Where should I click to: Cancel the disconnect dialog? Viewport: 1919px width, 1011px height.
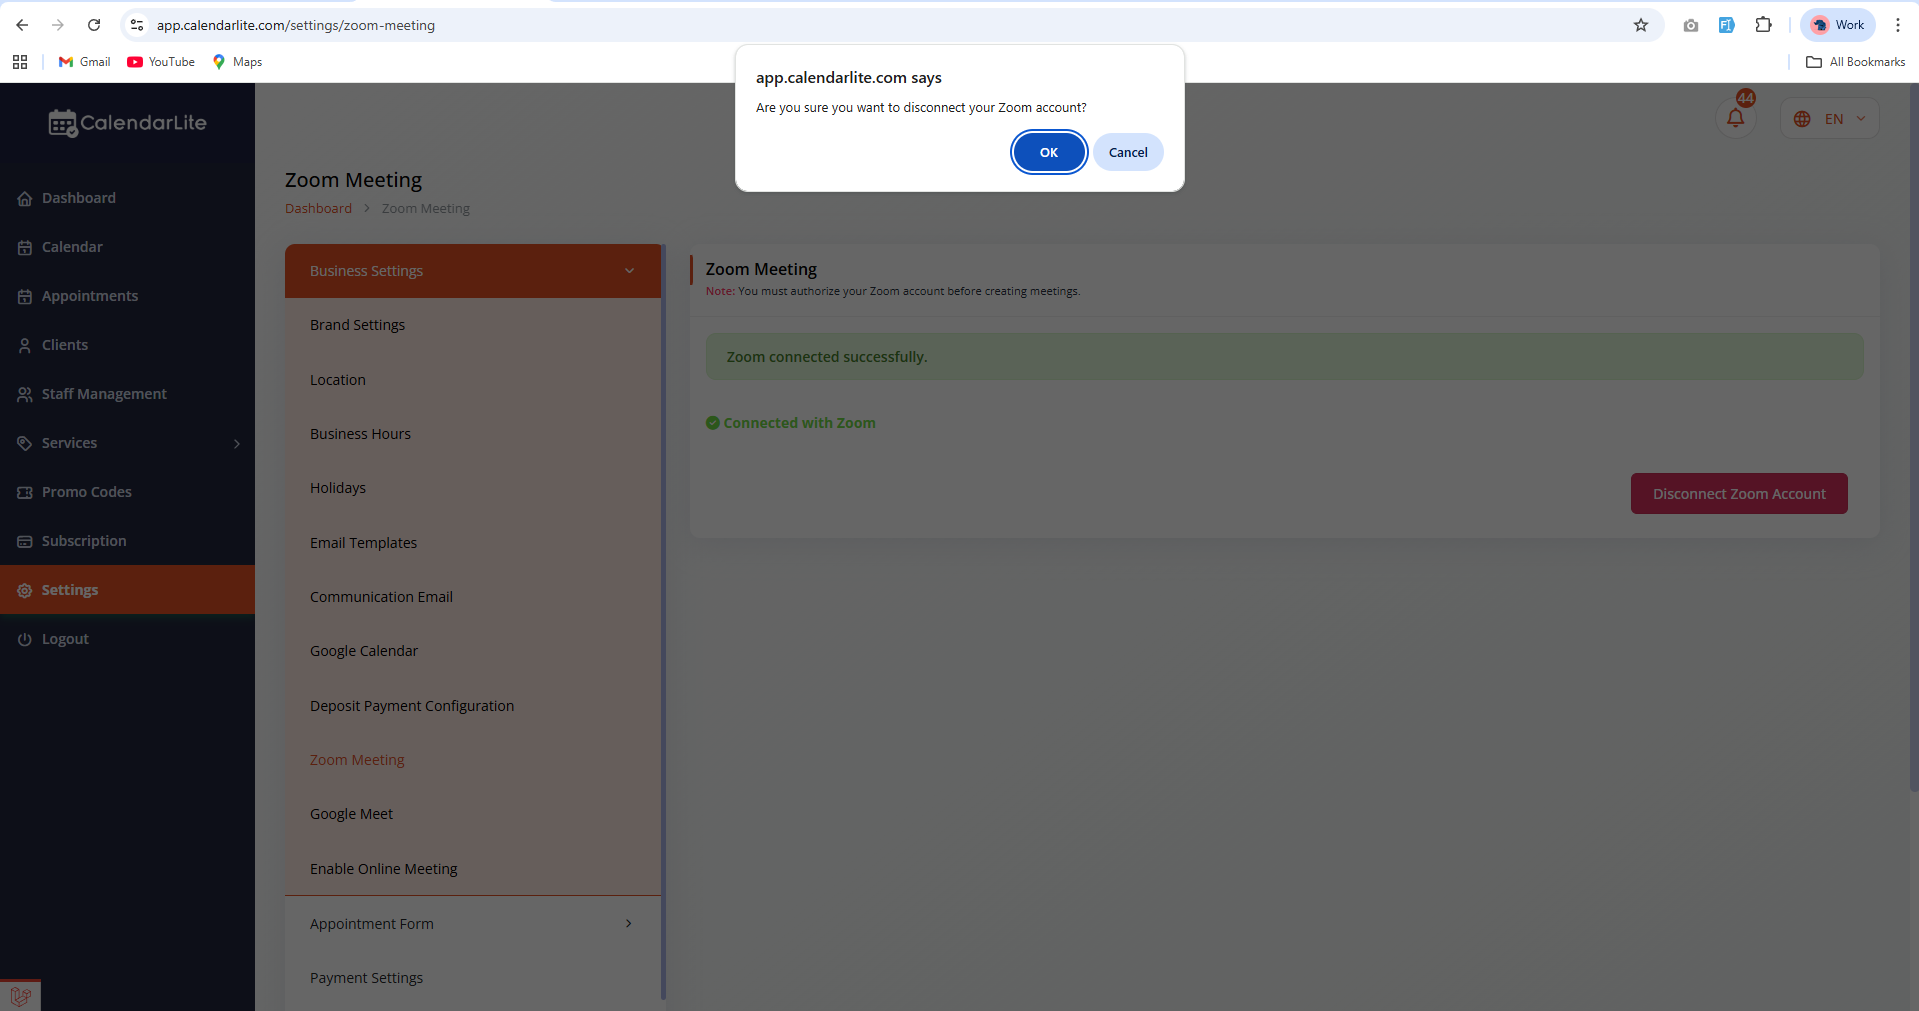click(1128, 152)
